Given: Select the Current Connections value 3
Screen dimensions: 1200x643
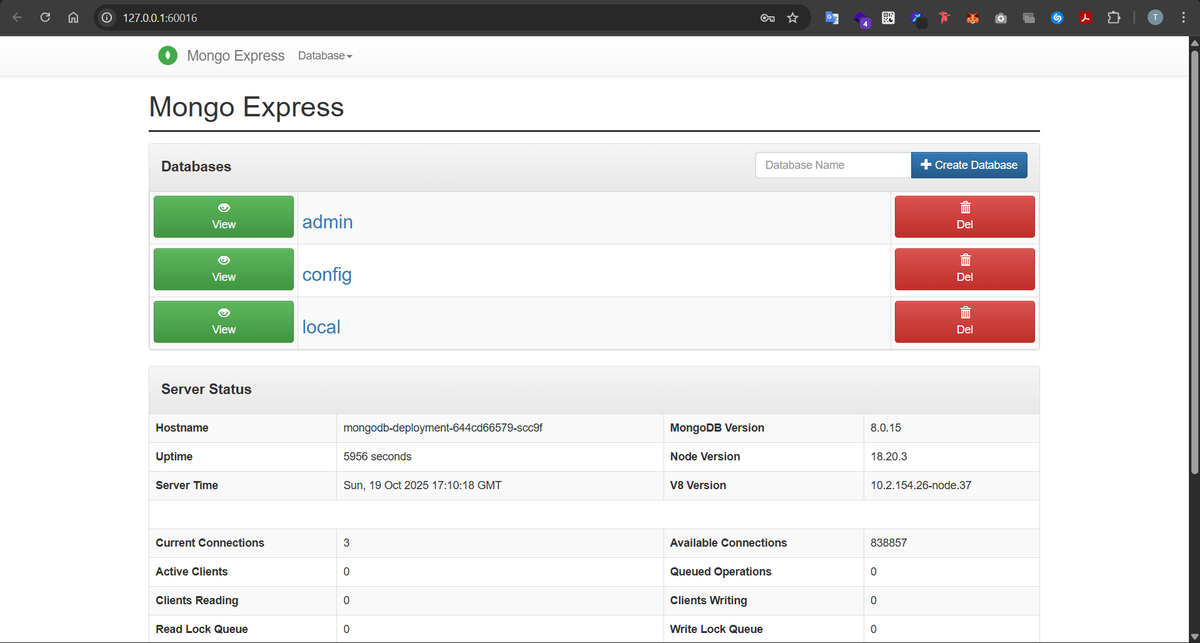Looking at the screenshot, I should tap(346, 543).
